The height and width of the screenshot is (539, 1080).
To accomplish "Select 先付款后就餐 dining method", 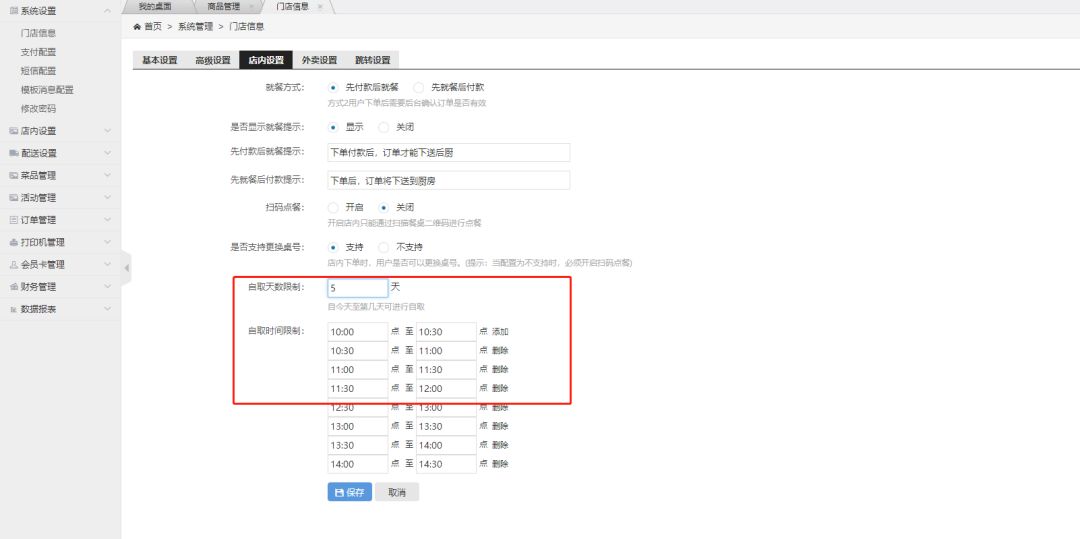I will [333, 87].
